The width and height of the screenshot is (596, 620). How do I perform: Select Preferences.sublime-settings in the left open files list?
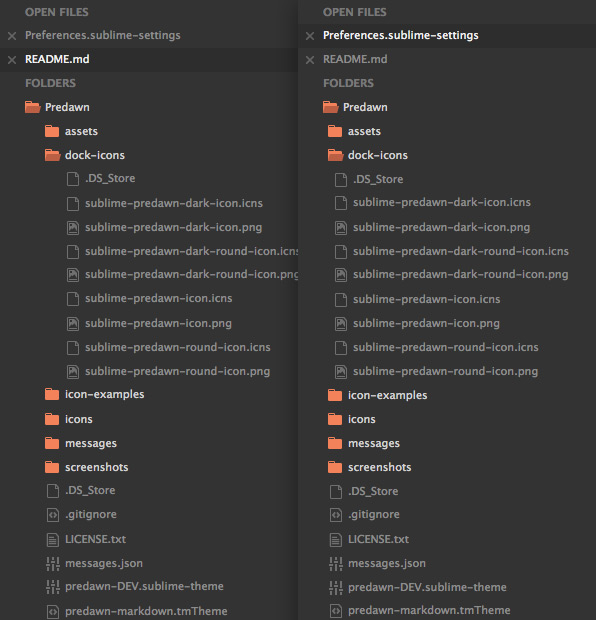click(x=103, y=35)
